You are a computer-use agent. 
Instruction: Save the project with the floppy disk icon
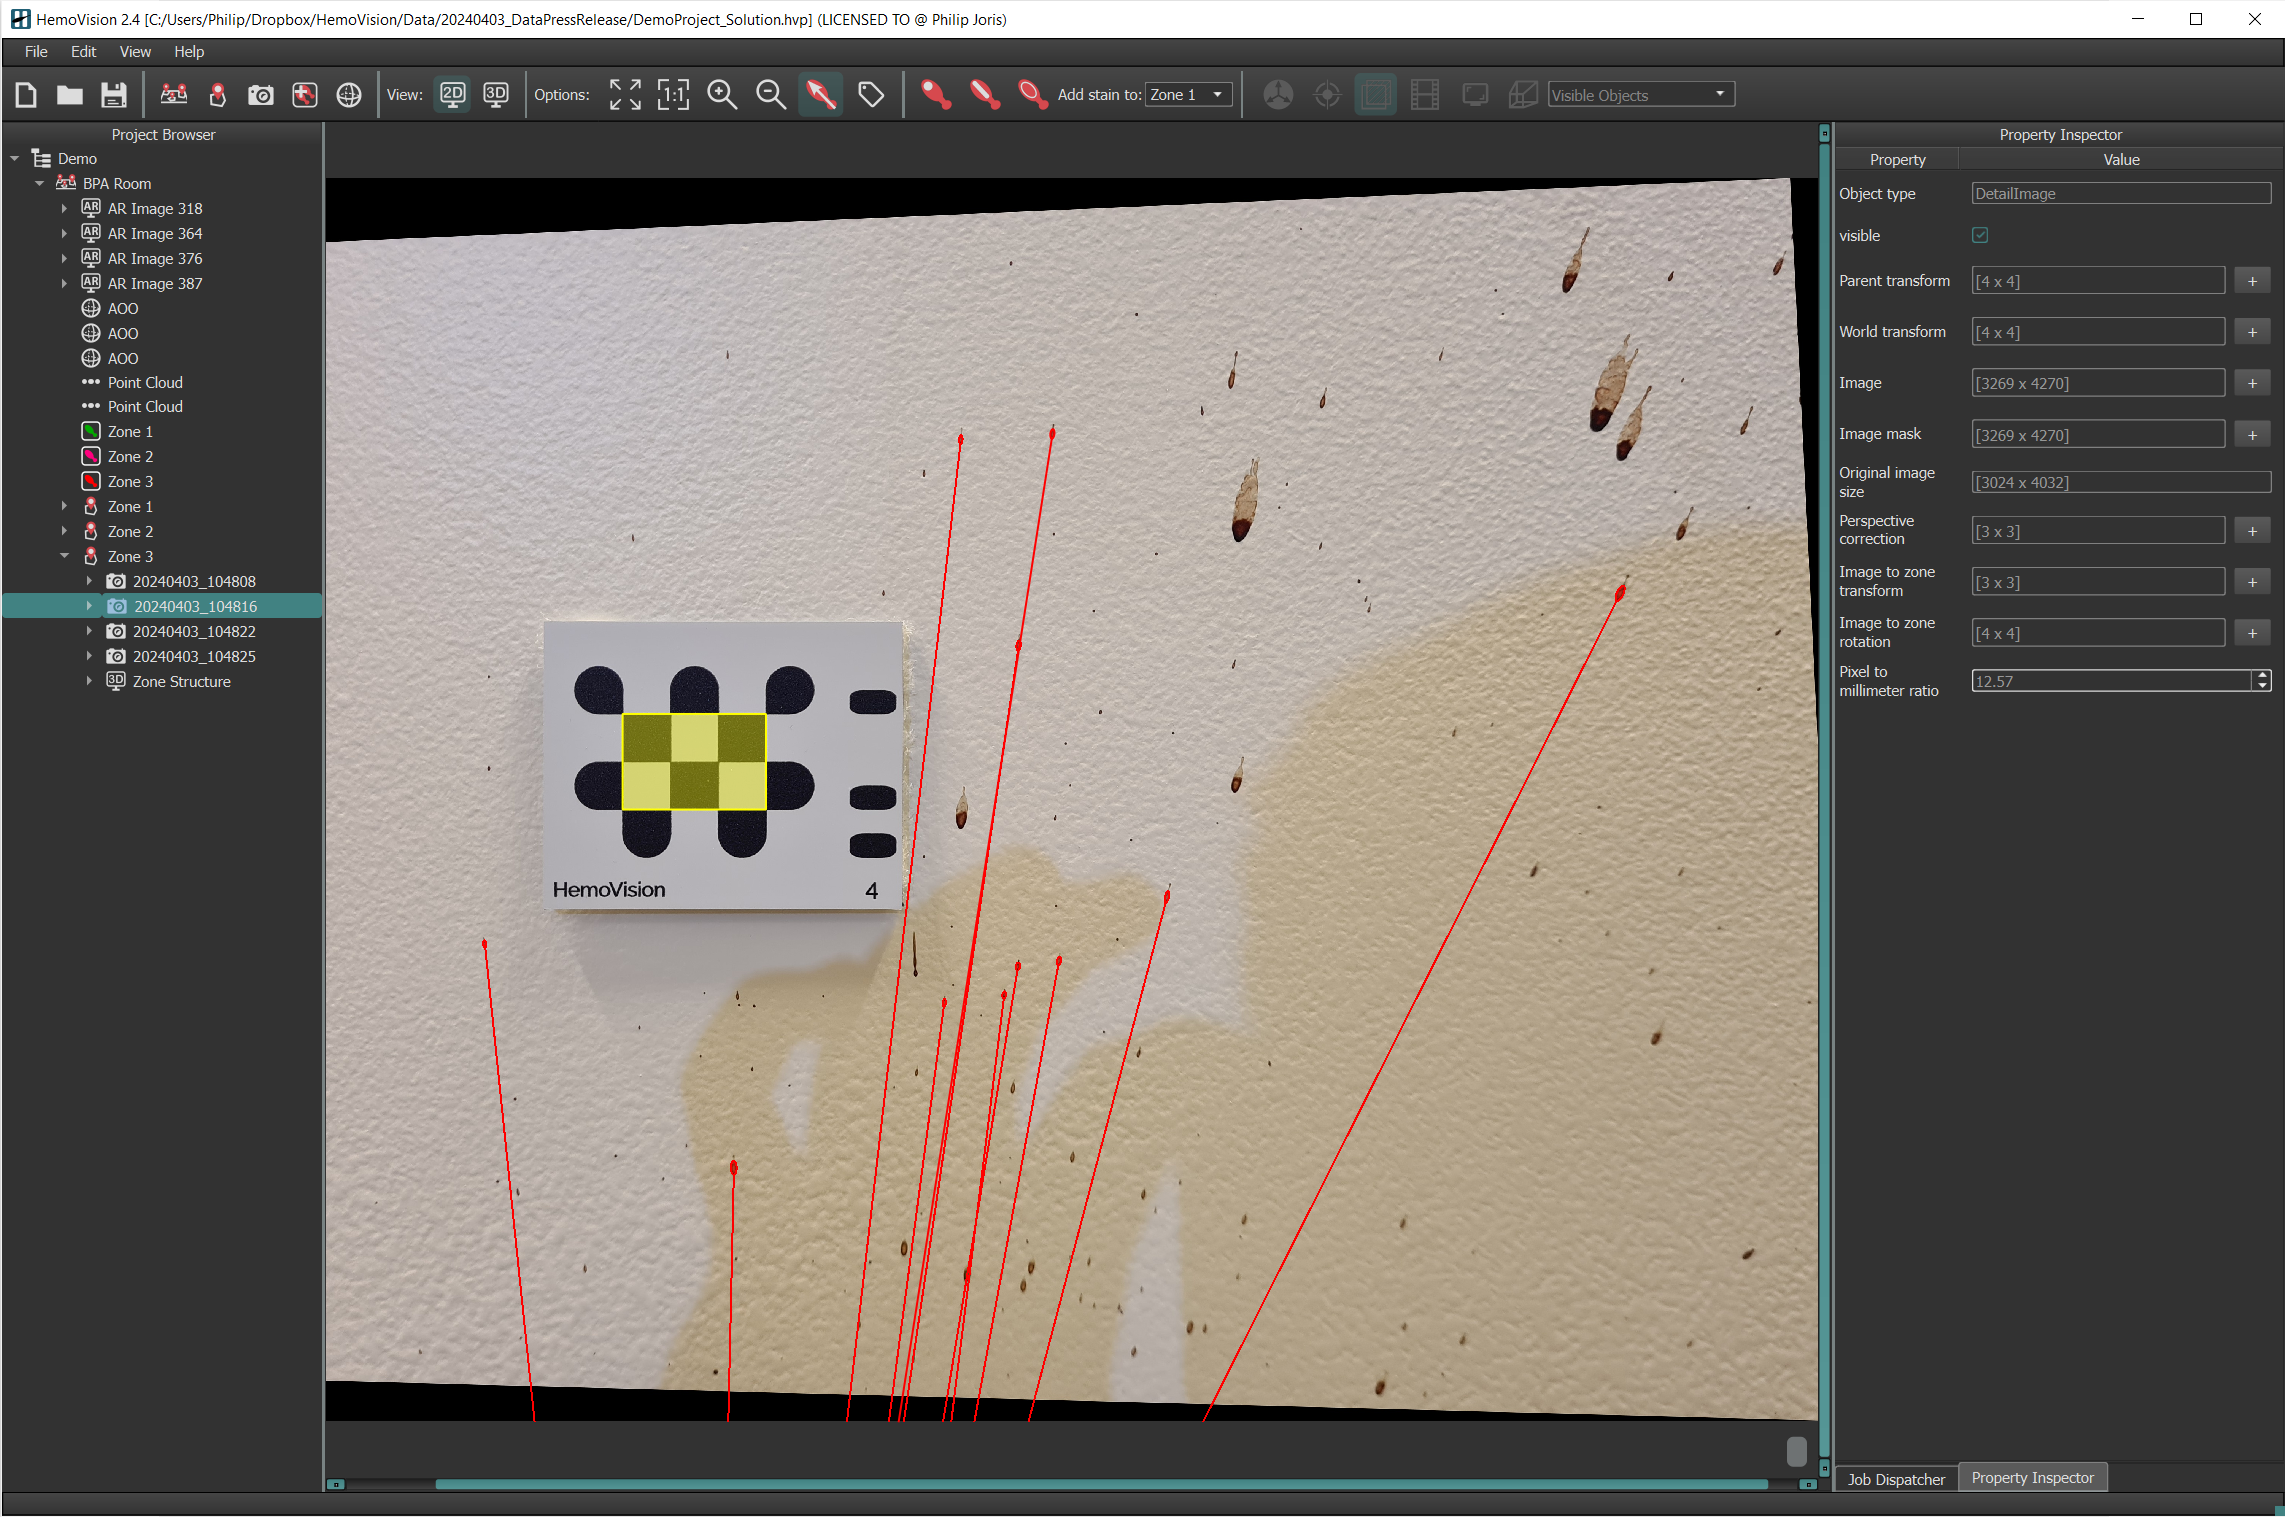tap(113, 95)
